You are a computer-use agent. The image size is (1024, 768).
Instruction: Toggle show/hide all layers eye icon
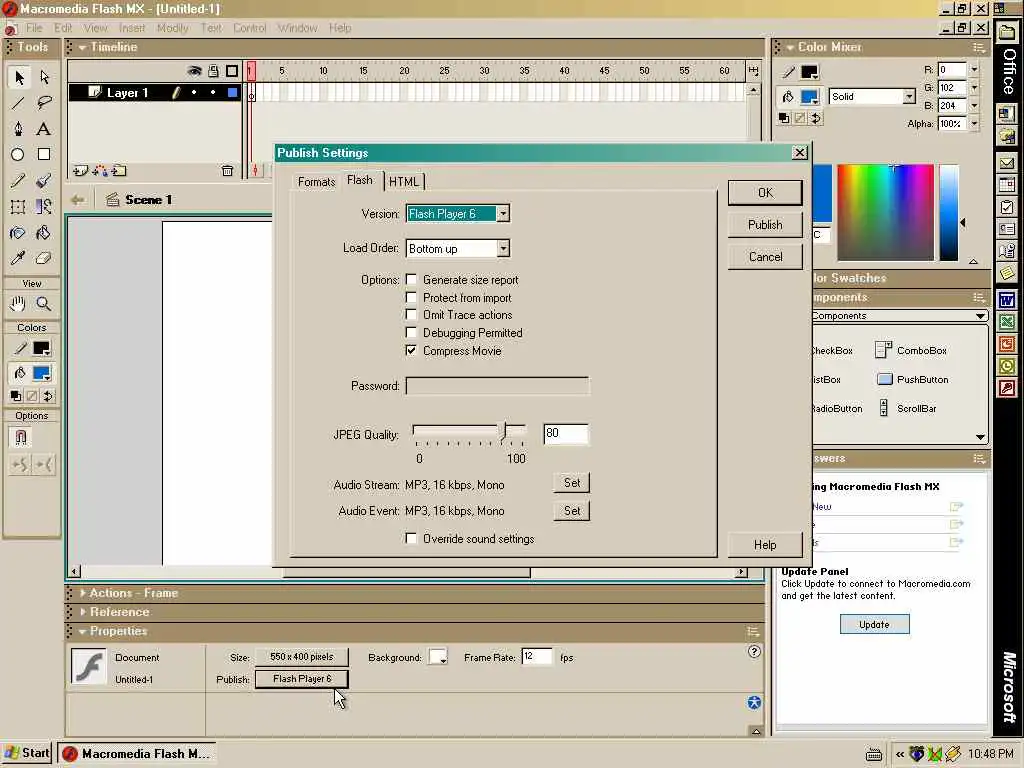[x=194, y=71]
